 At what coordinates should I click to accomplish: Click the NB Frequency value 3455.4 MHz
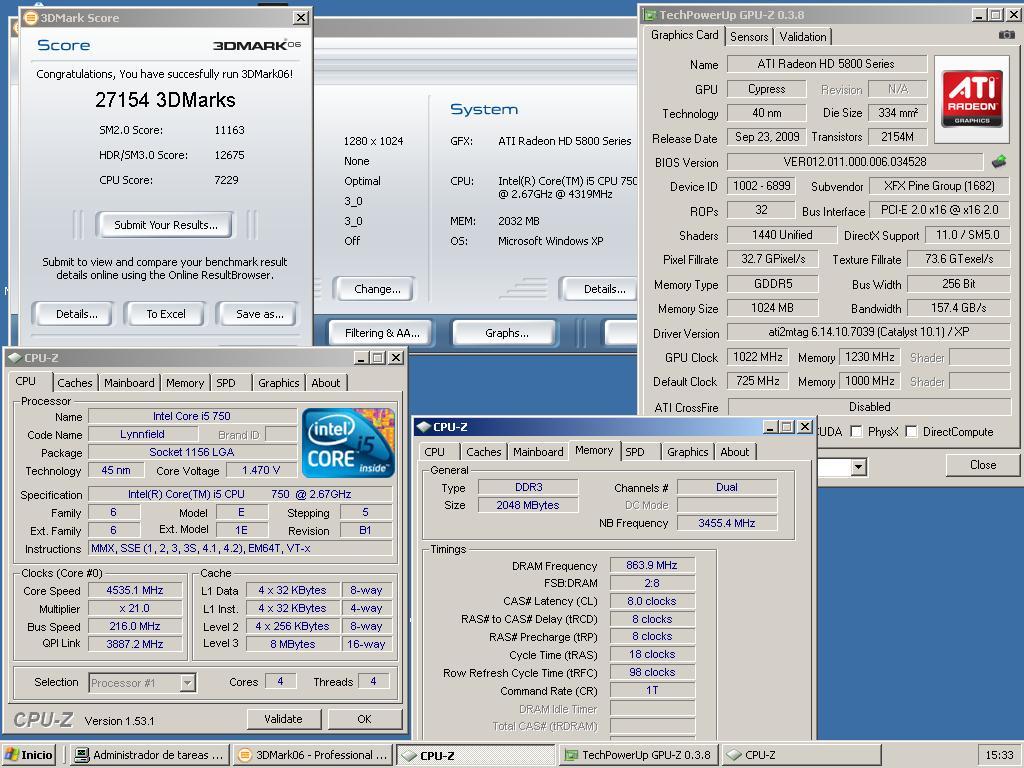pos(726,523)
